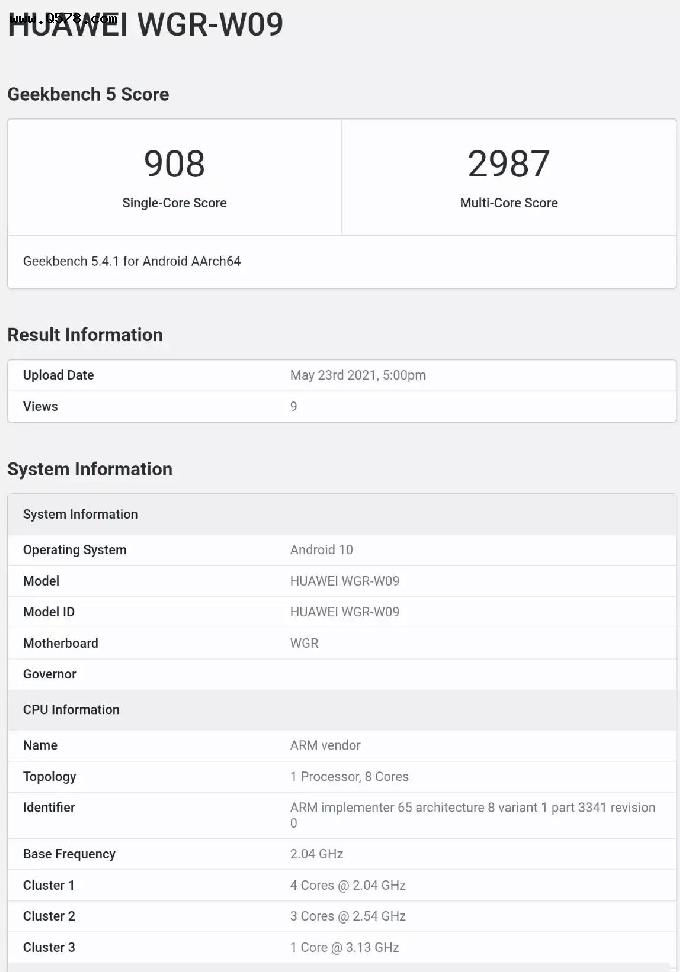Select the WGR motherboard value

click(x=304, y=643)
